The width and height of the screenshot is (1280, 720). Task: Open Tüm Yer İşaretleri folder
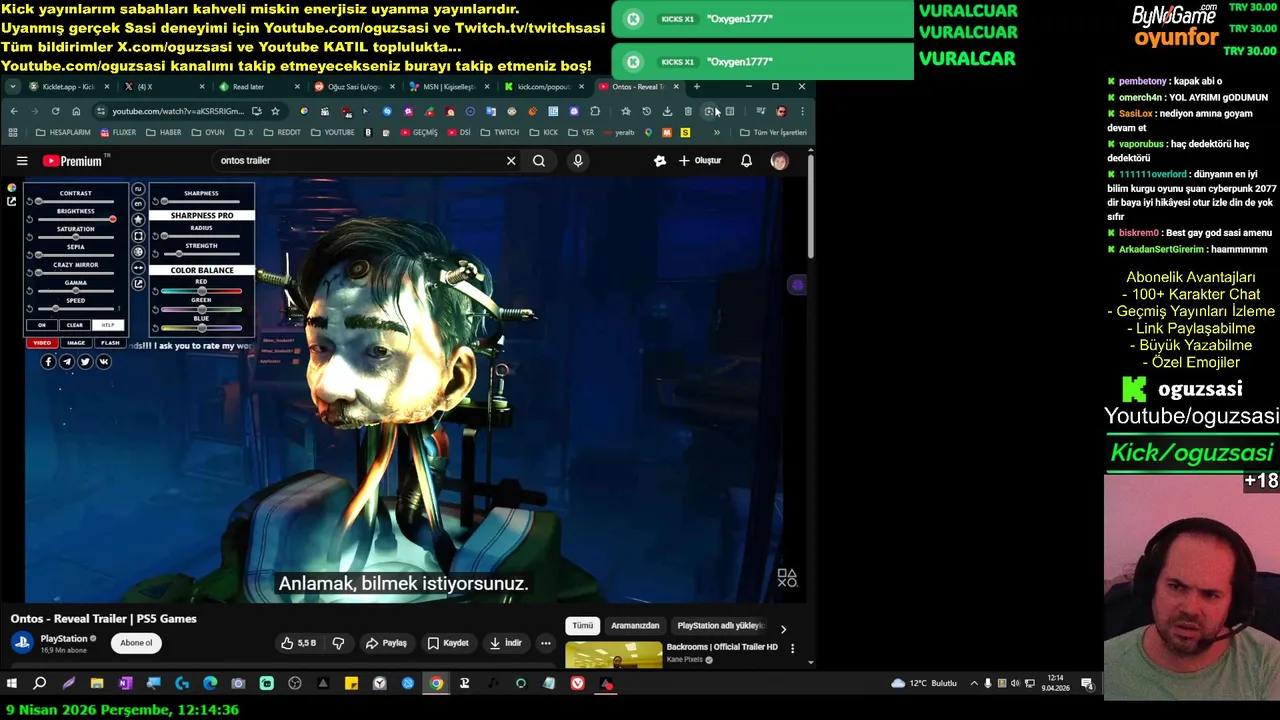click(773, 132)
